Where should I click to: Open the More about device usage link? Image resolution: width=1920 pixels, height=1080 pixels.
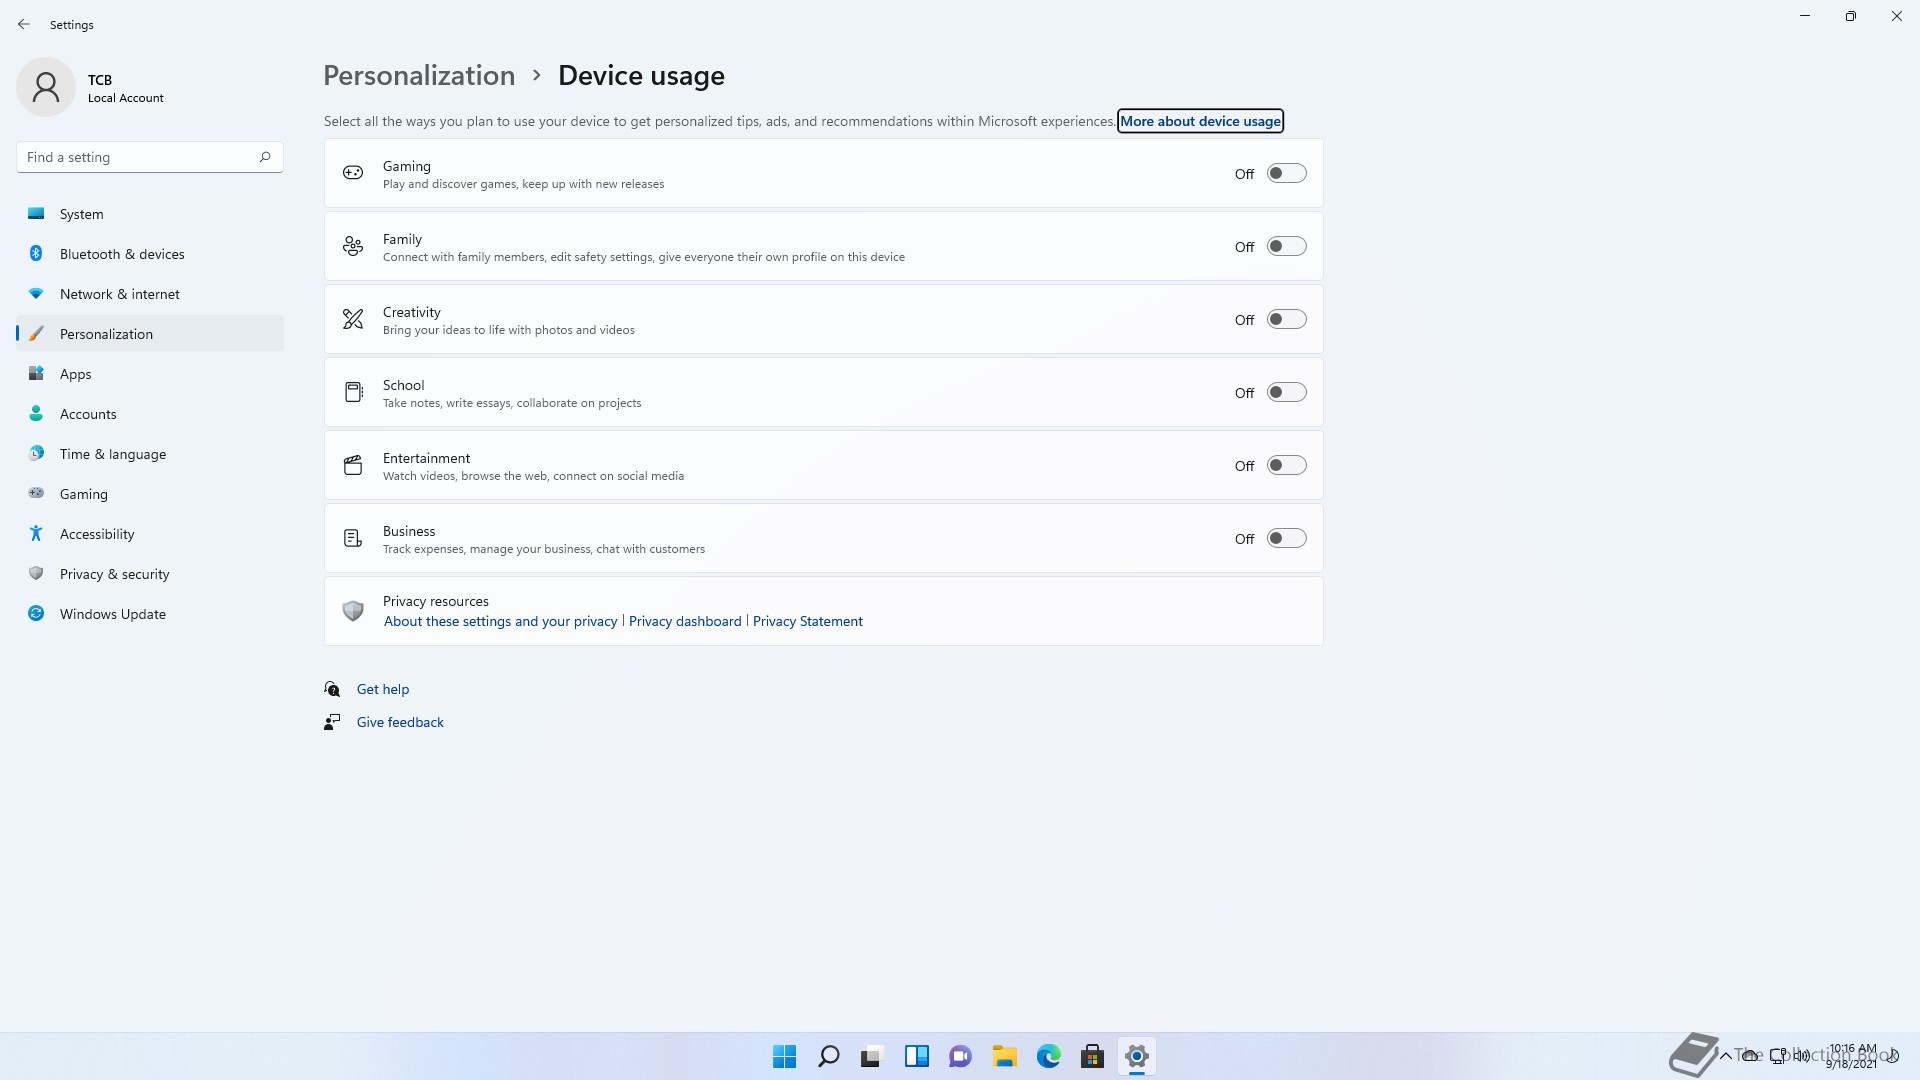point(1200,121)
